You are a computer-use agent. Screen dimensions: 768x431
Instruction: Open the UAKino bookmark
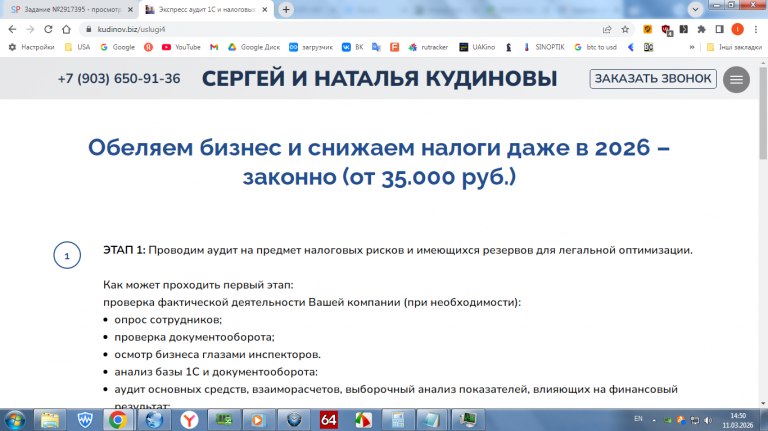tap(477, 47)
